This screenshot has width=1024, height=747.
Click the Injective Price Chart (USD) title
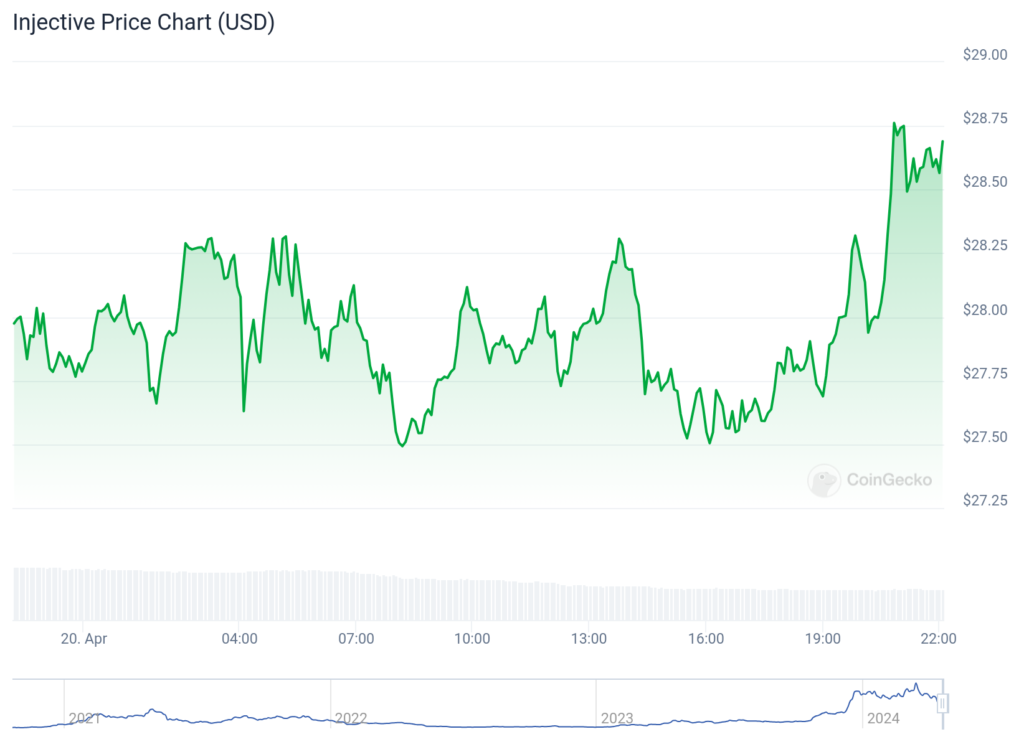(x=144, y=22)
